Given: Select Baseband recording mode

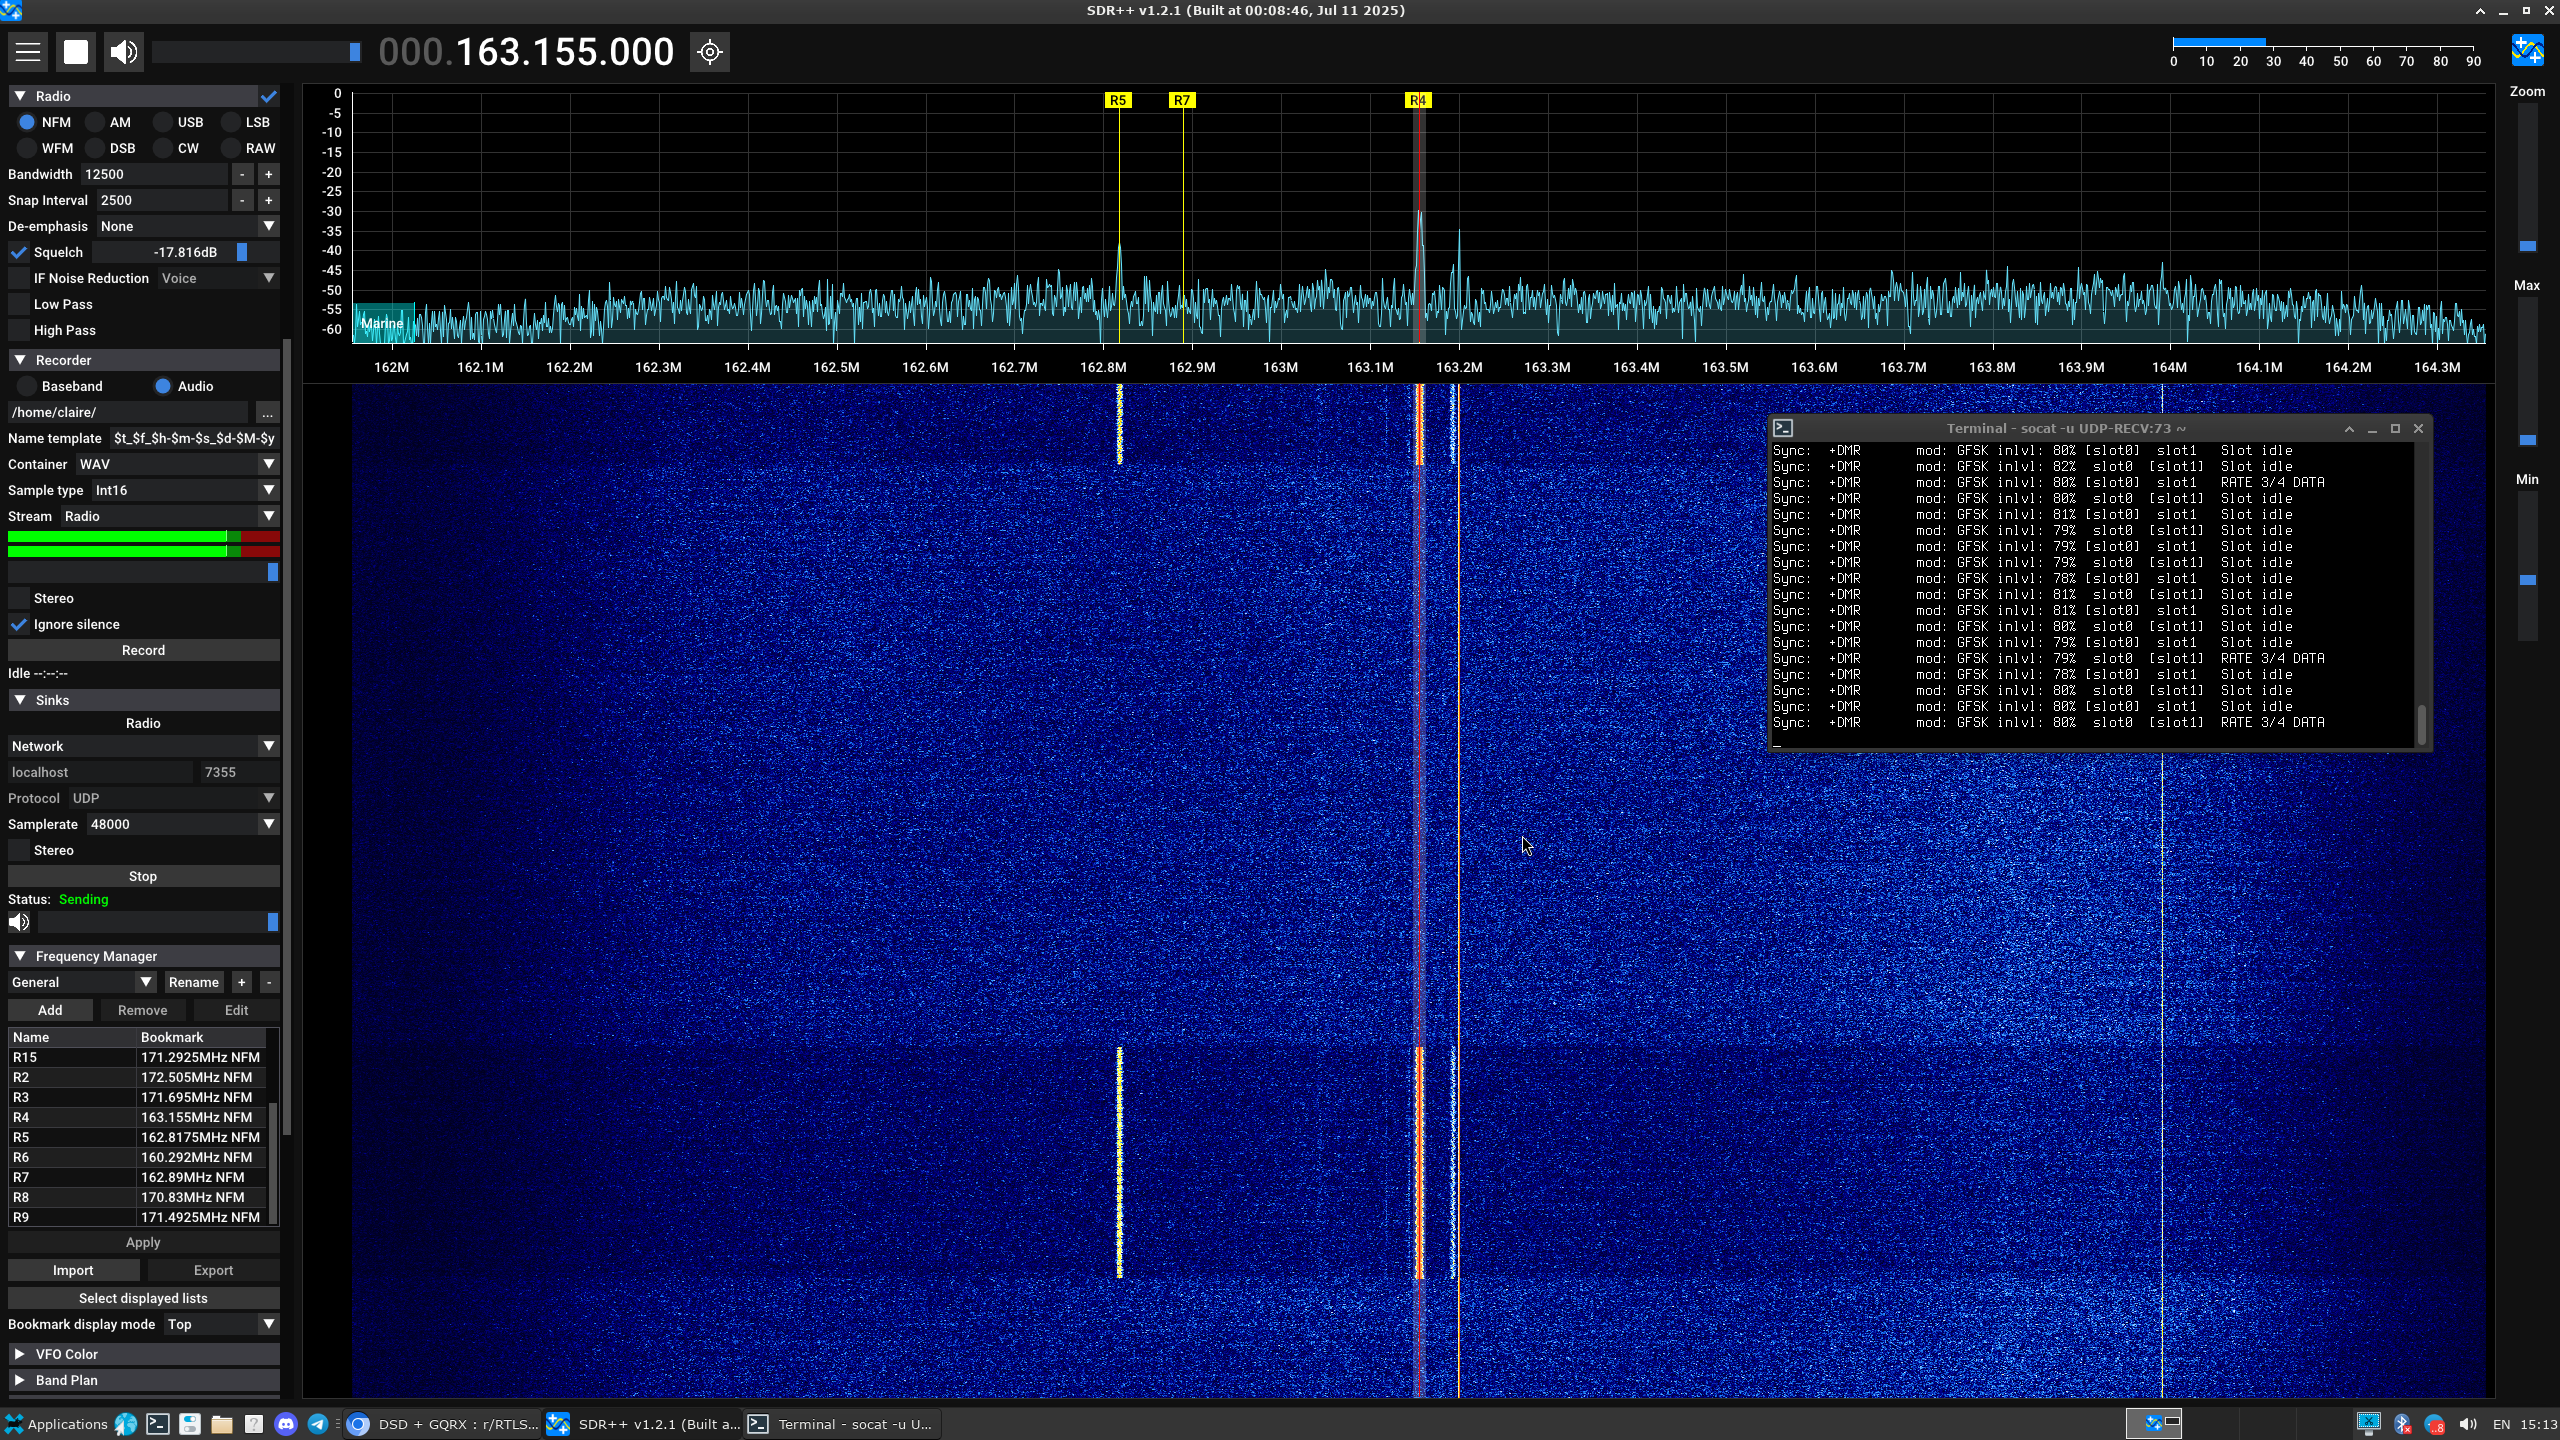Looking at the screenshot, I should pos(28,386).
